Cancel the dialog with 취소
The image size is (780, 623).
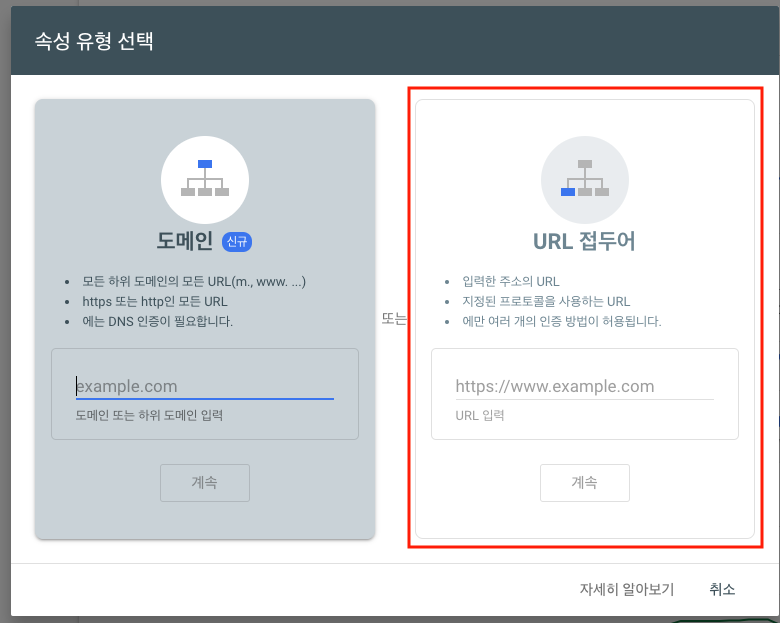pos(722,590)
